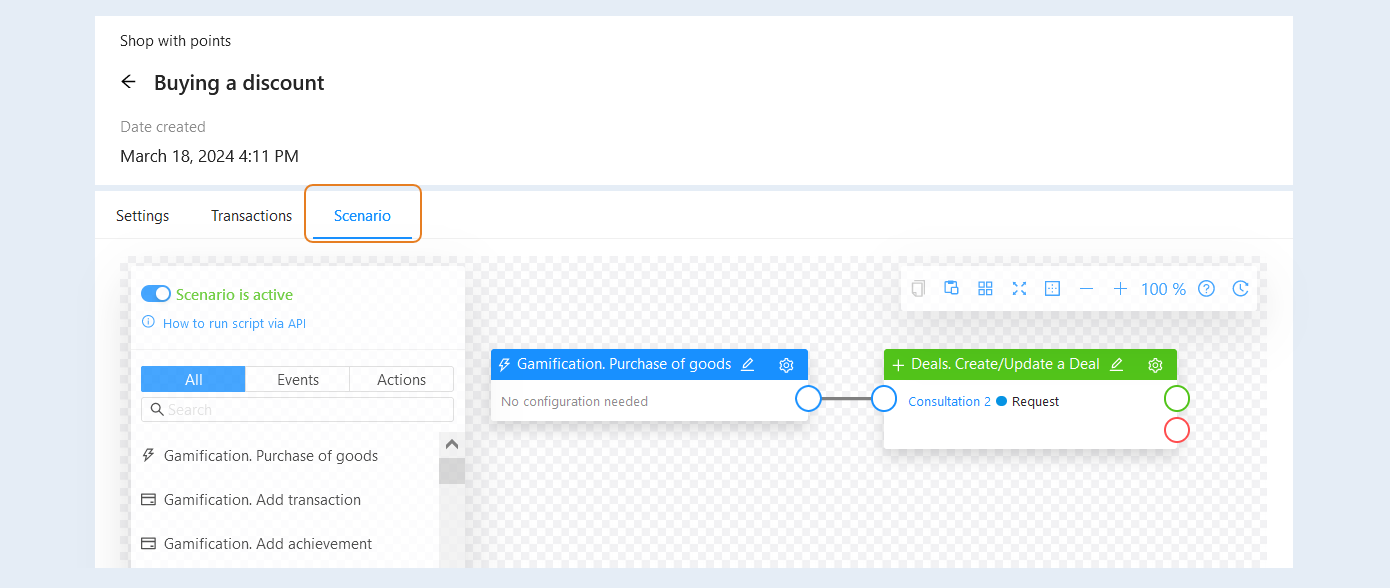The height and width of the screenshot is (588, 1390).
Task: Open settings gear of Create/Update a Deal block
Action: pos(1155,365)
